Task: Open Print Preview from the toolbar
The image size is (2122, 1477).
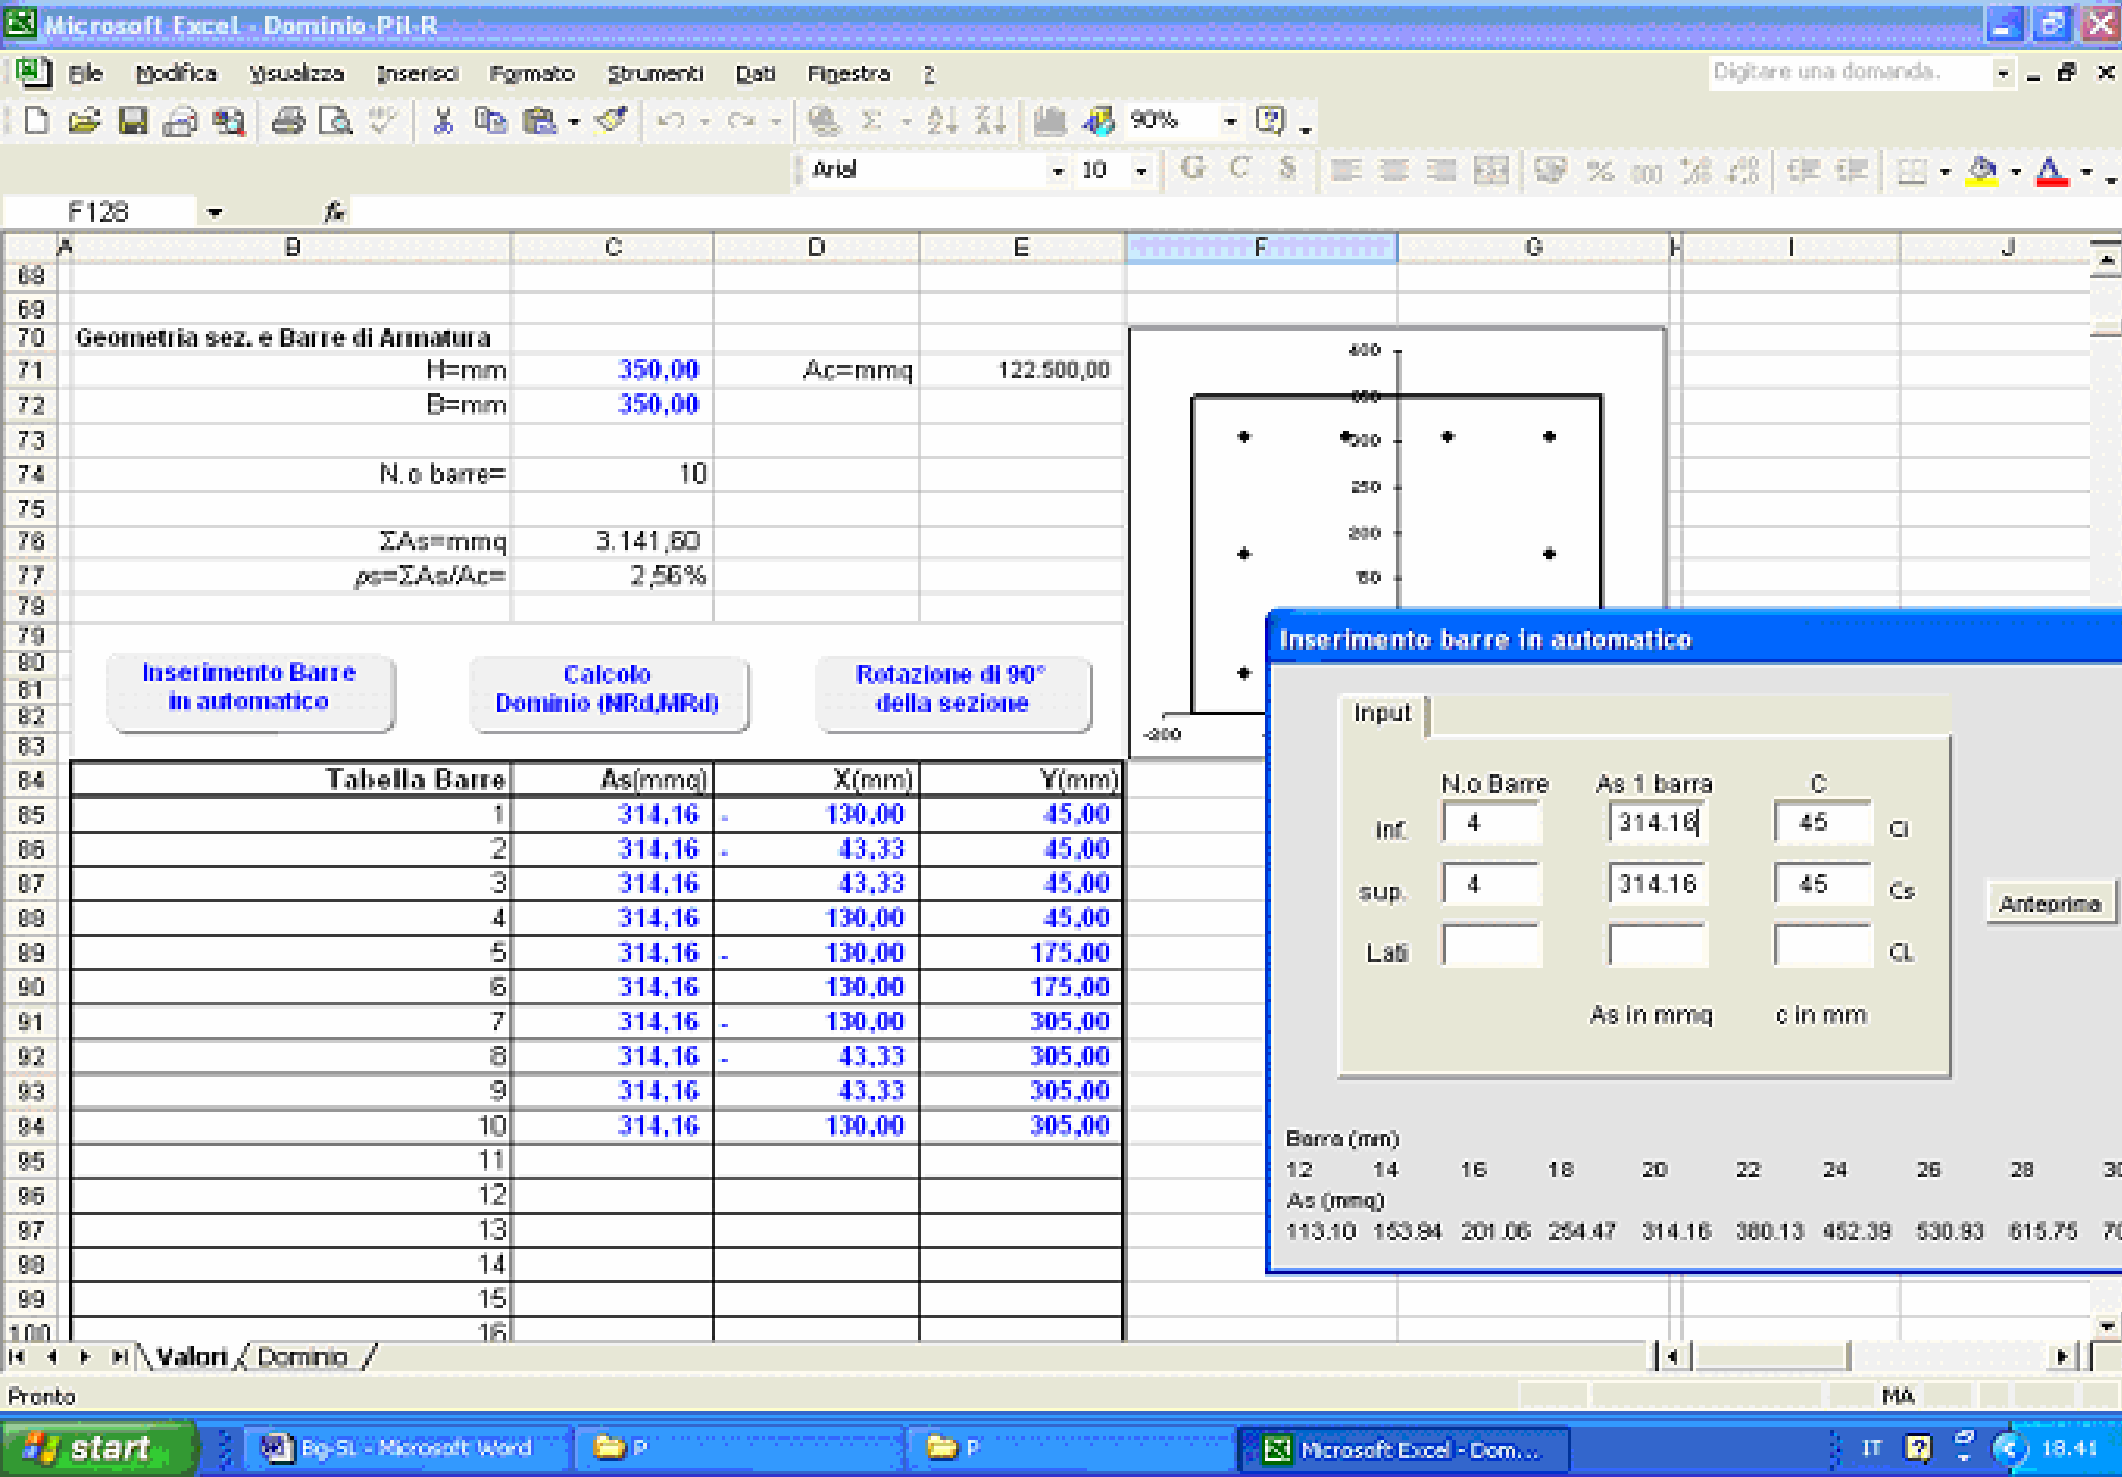Action: pos(336,121)
